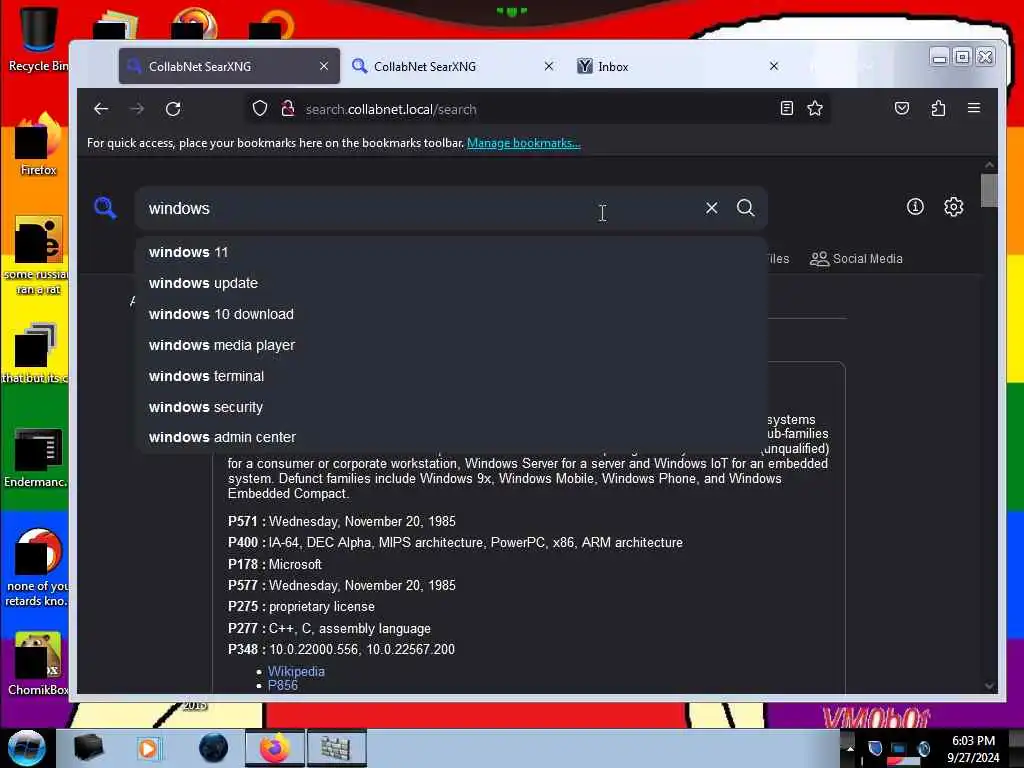Switch to second CollabNet SearXNG tab
1024x768 pixels.
(451, 66)
